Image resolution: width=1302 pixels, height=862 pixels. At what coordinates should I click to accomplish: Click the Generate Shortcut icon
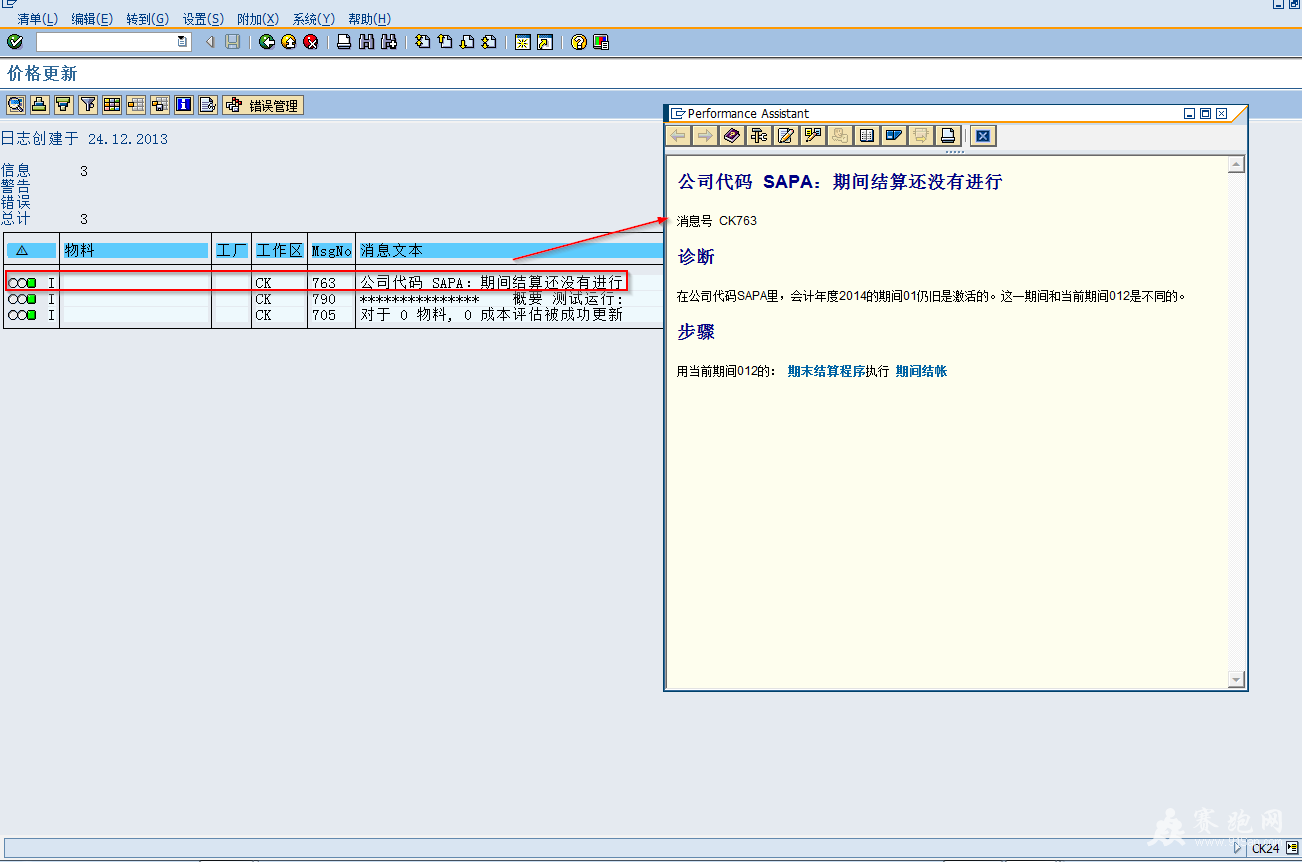coord(544,42)
